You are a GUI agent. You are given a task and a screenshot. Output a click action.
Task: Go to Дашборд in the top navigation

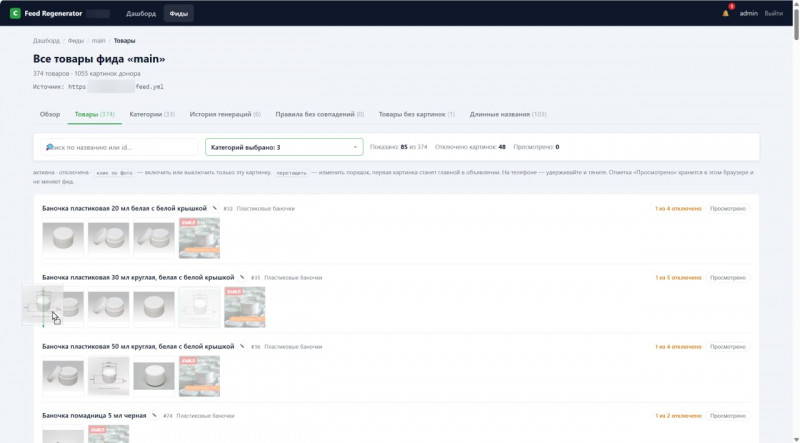pyautogui.click(x=141, y=13)
